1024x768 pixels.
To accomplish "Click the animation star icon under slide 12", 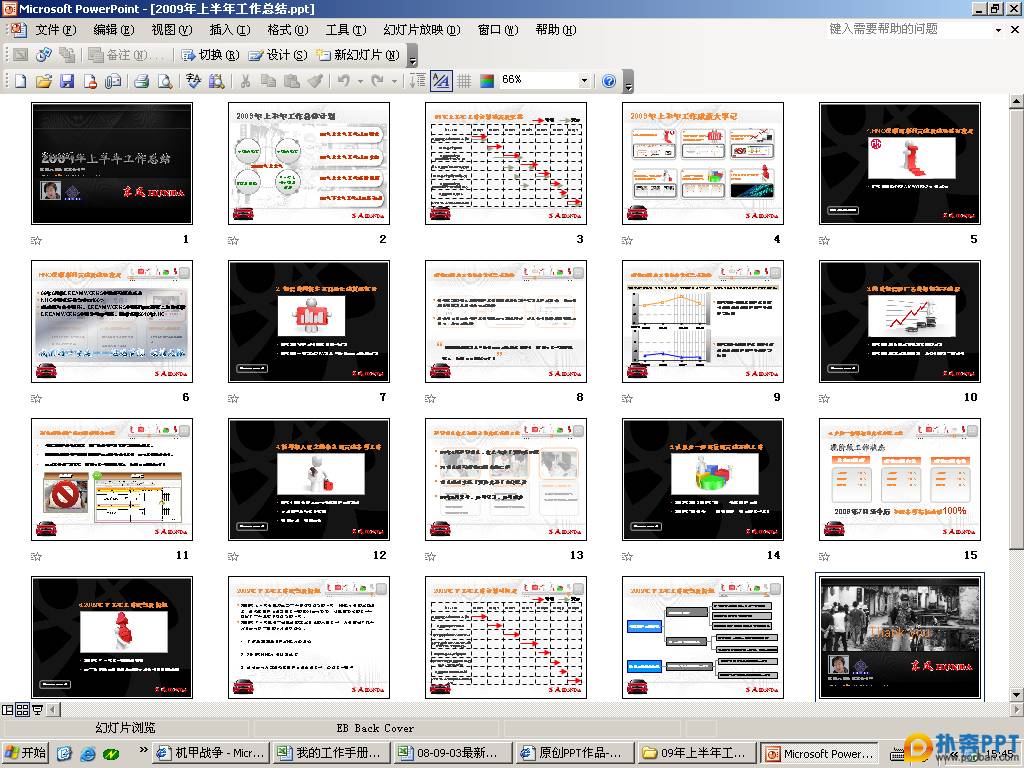I will [233, 556].
